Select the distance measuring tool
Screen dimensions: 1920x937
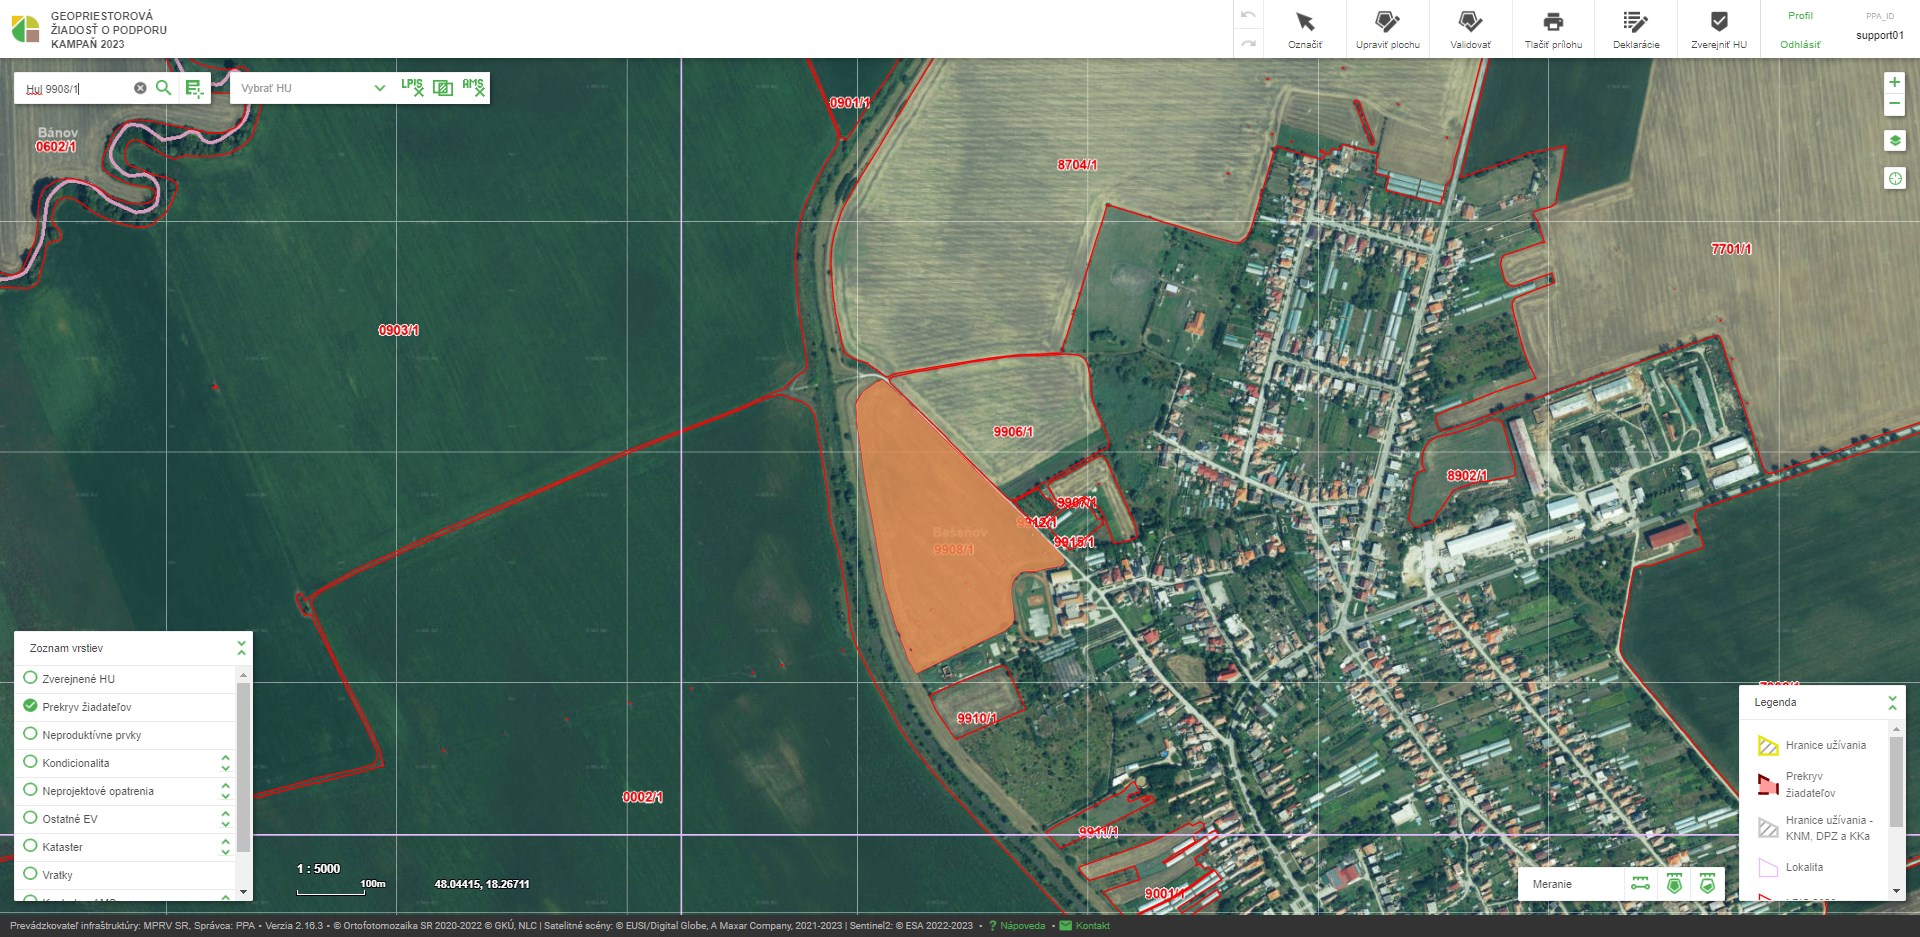tap(1640, 884)
